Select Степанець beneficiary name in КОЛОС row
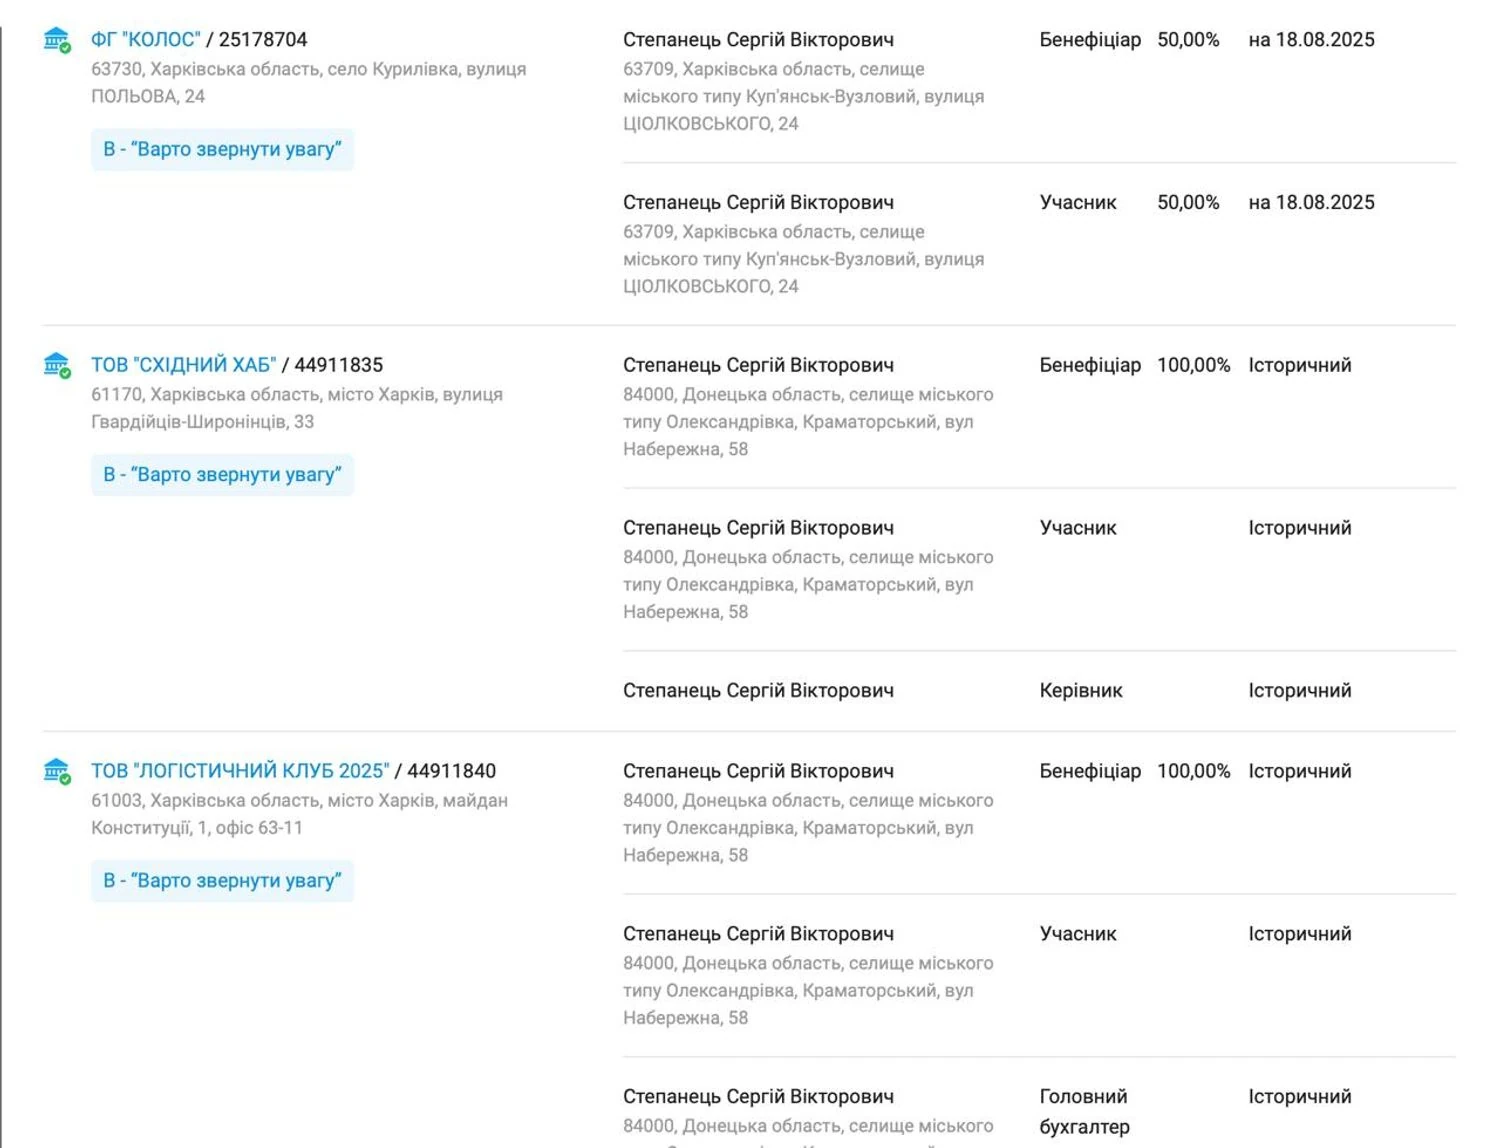Viewport: 1500px width, 1148px height. coord(758,40)
